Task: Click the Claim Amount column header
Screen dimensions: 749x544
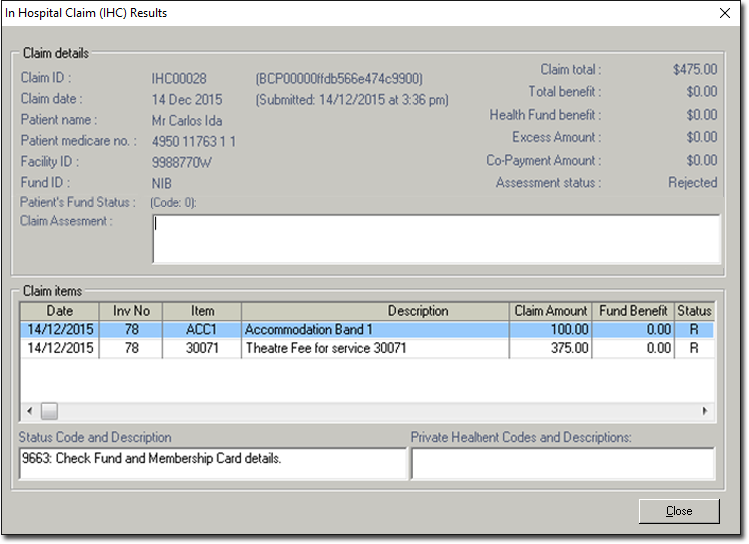Action: point(550,311)
